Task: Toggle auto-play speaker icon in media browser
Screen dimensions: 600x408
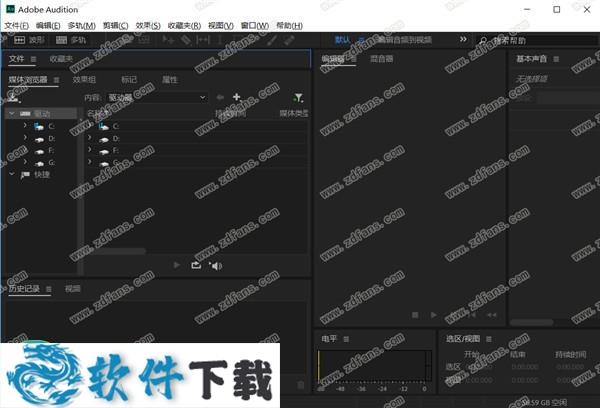Action: (215, 265)
